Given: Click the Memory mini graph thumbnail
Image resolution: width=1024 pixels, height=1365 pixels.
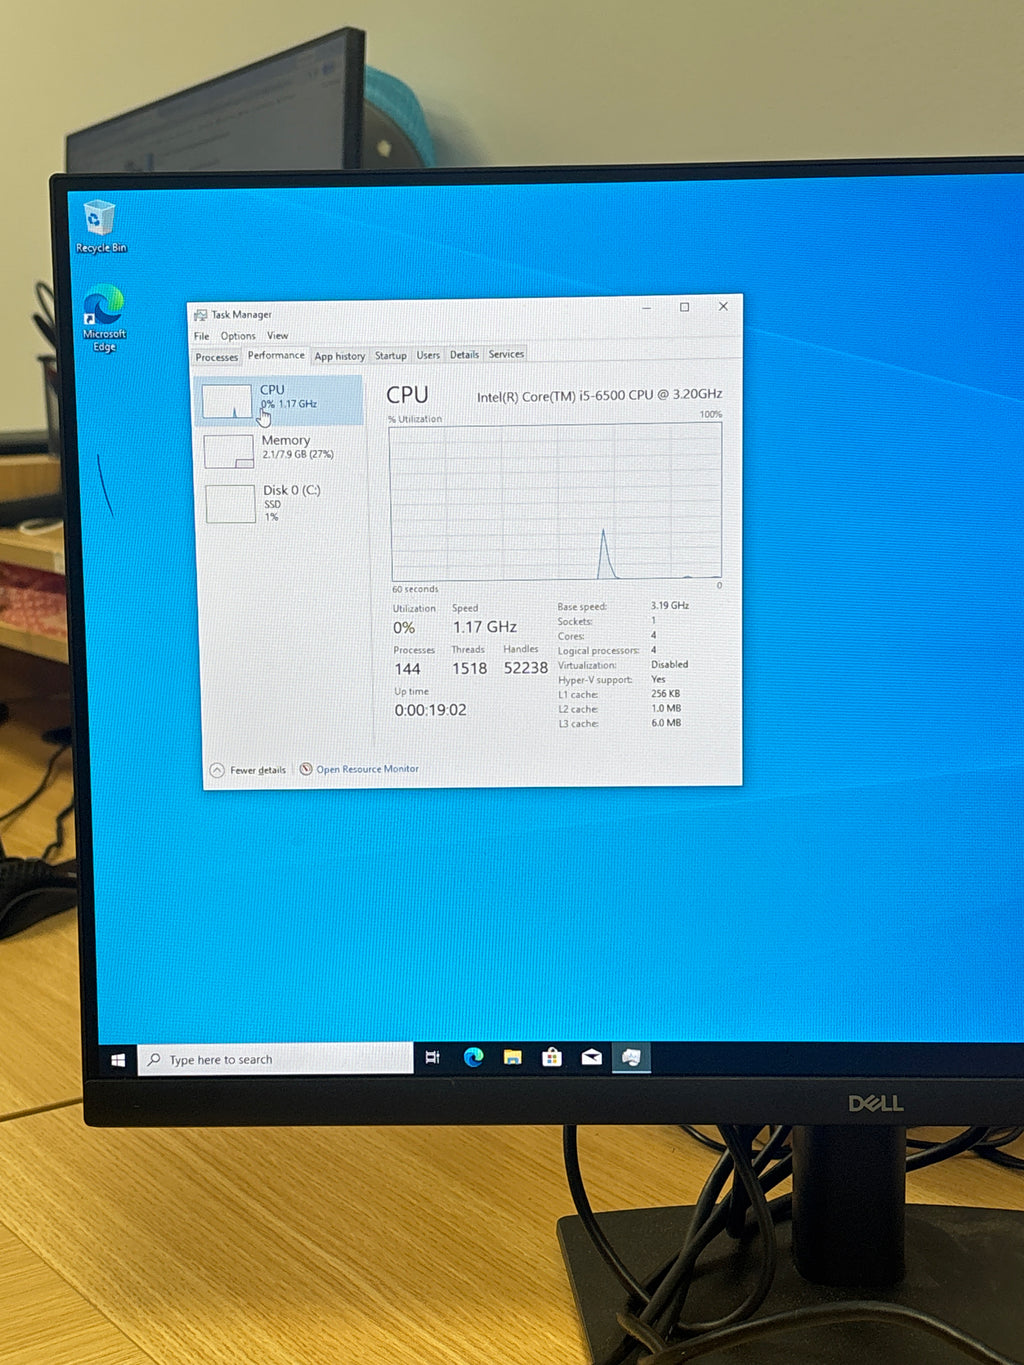Looking at the screenshot, I should click(229, 451).
